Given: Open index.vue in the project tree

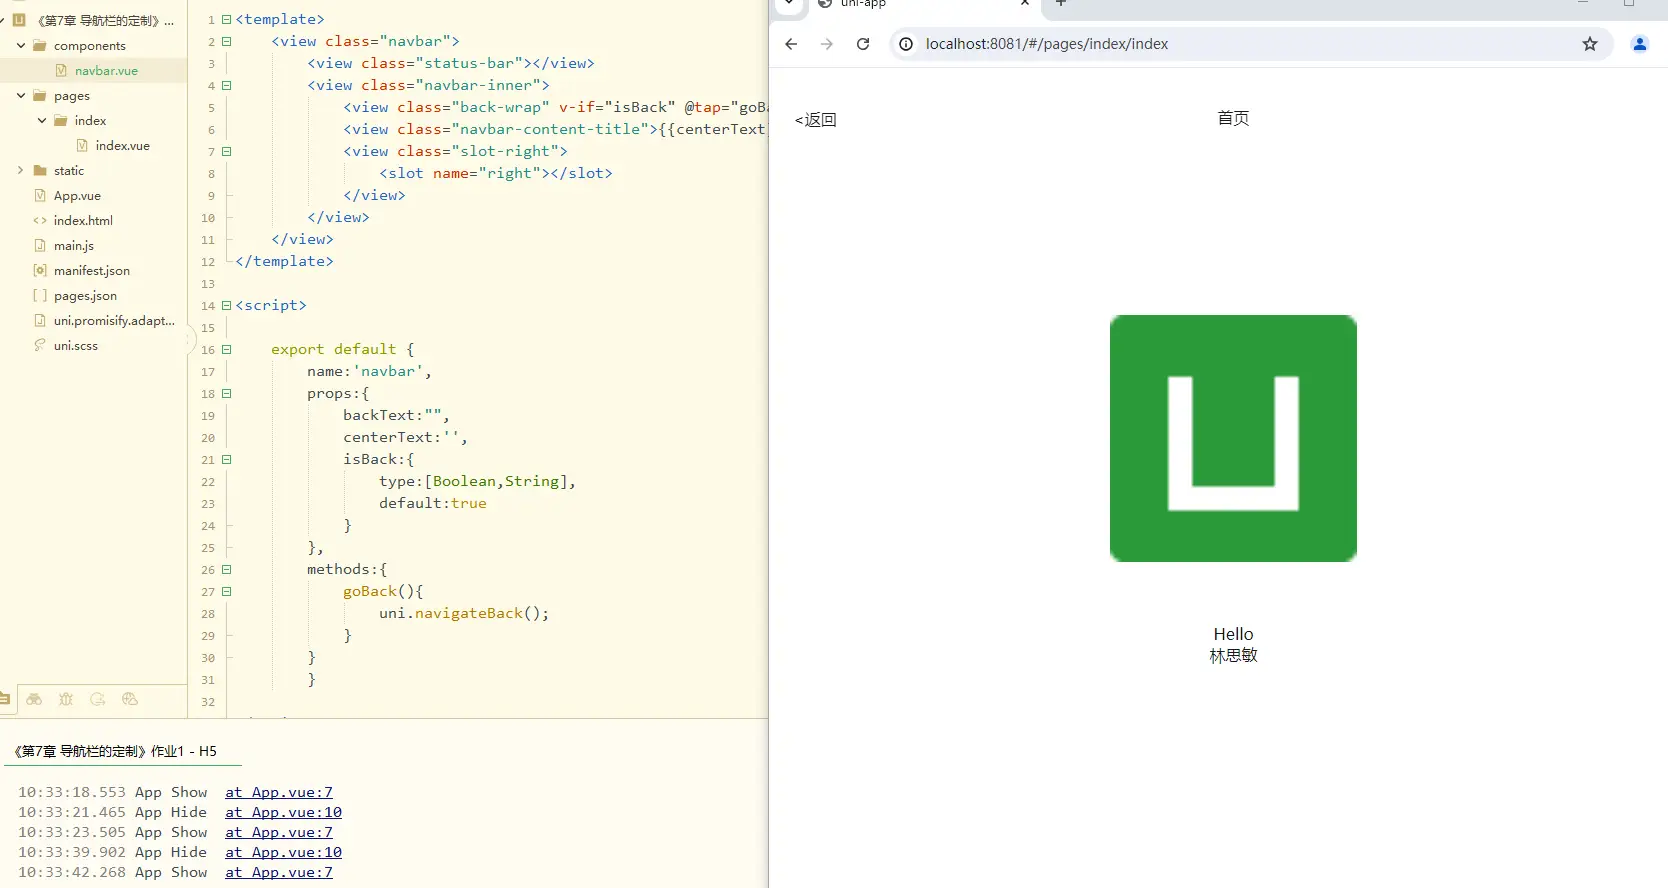Looking at the screenshot, I should [122, 146].
